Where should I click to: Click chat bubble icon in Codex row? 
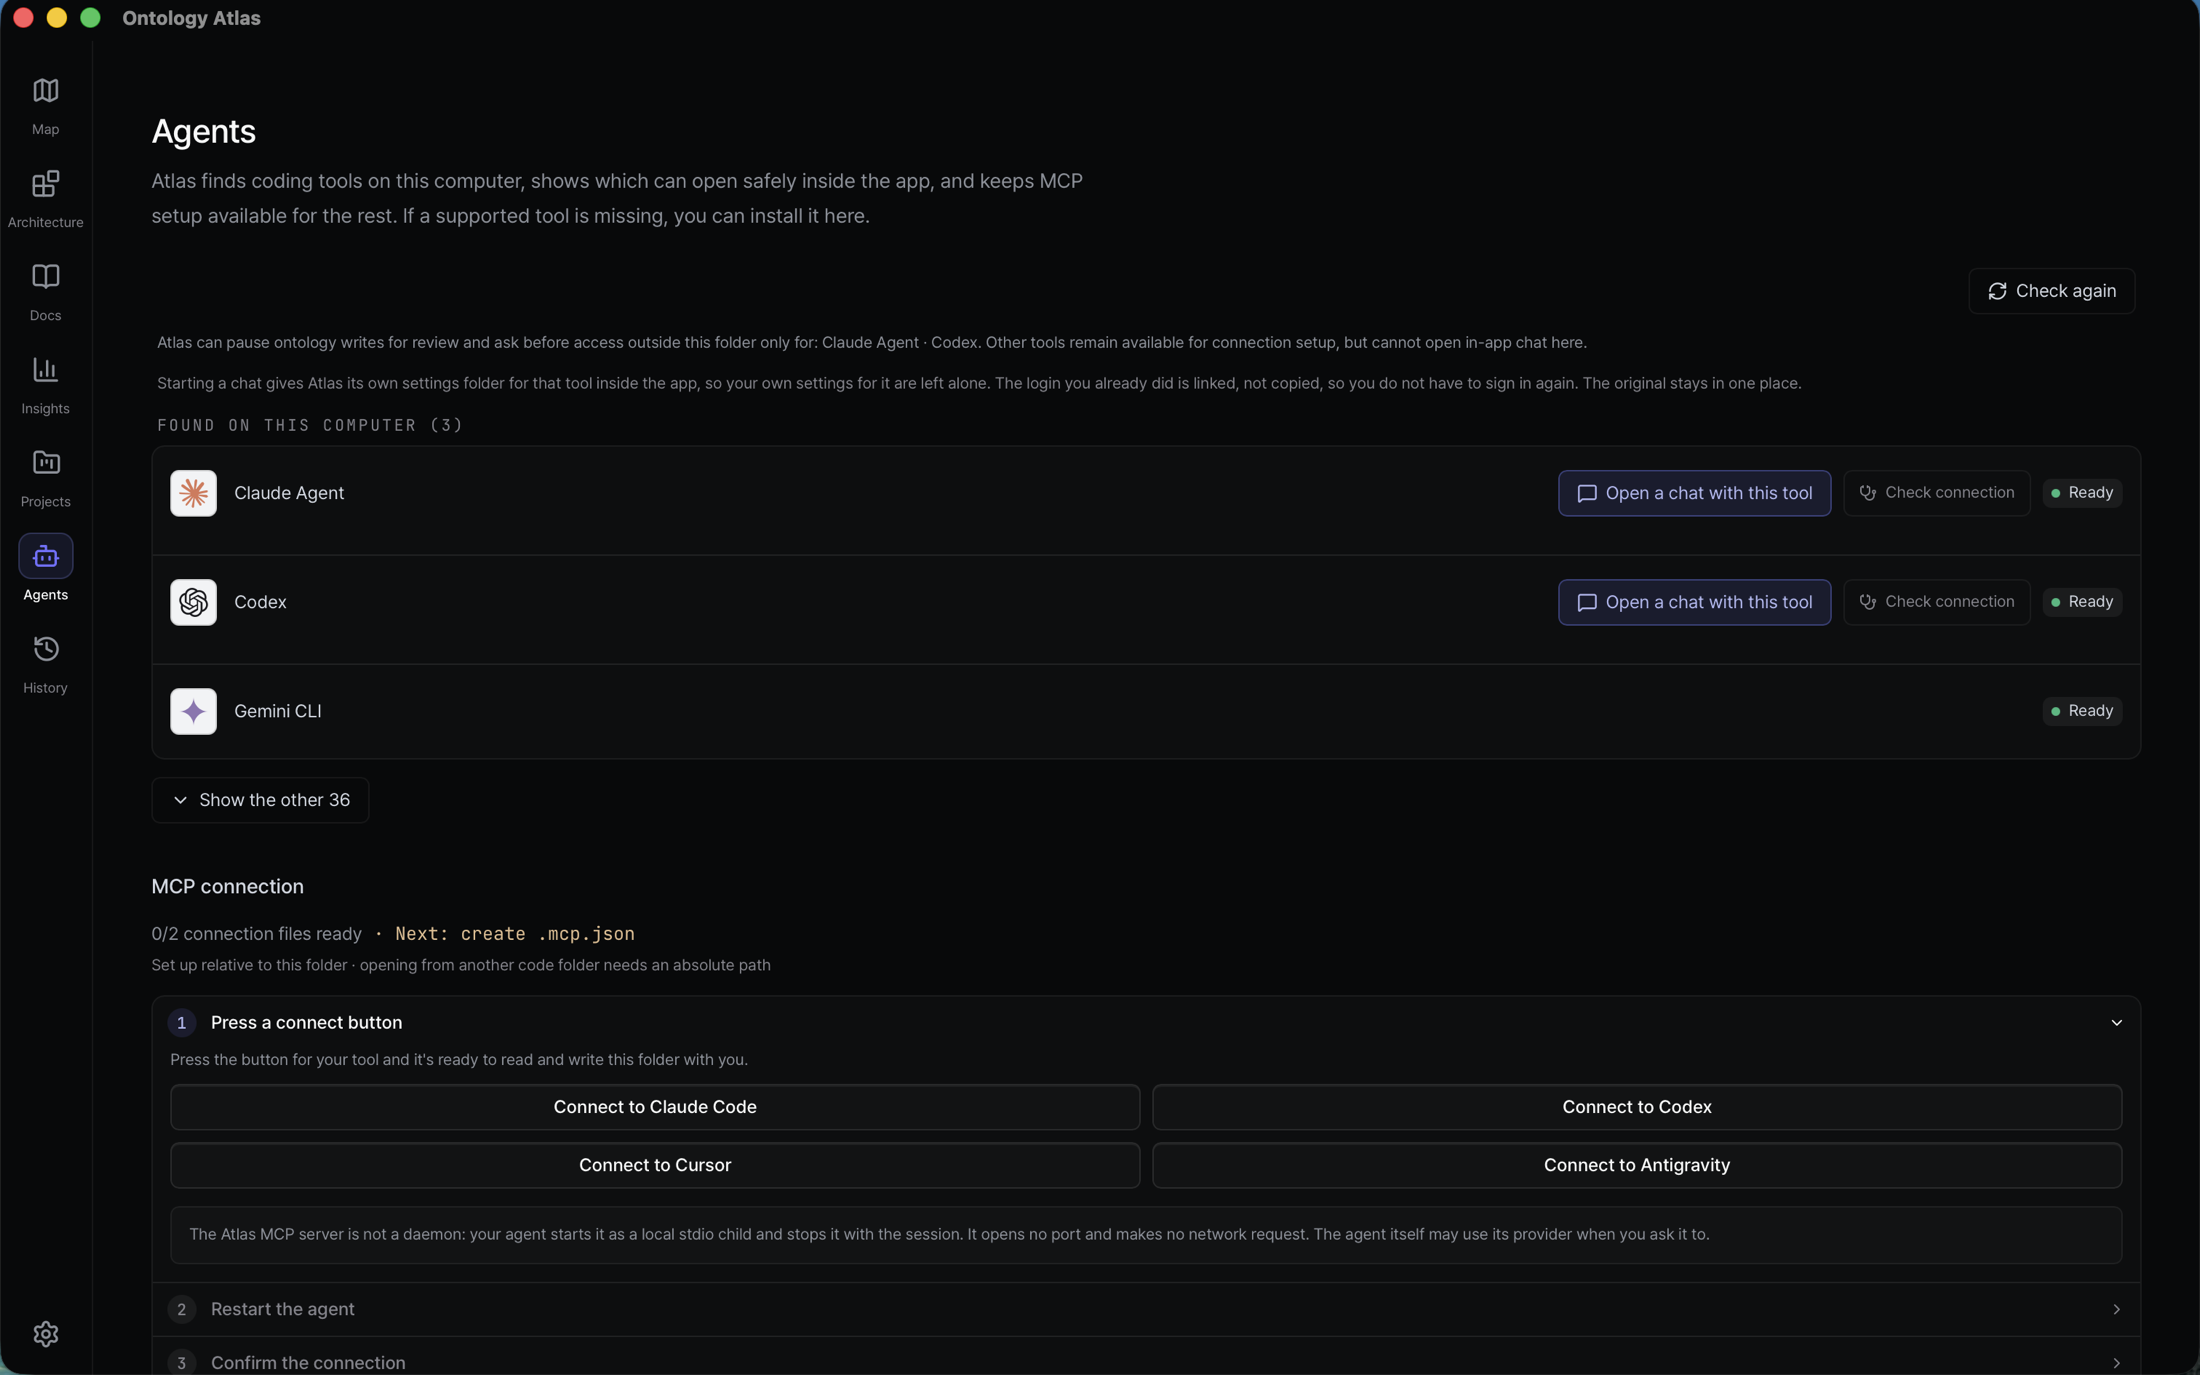pos(1586,602)
